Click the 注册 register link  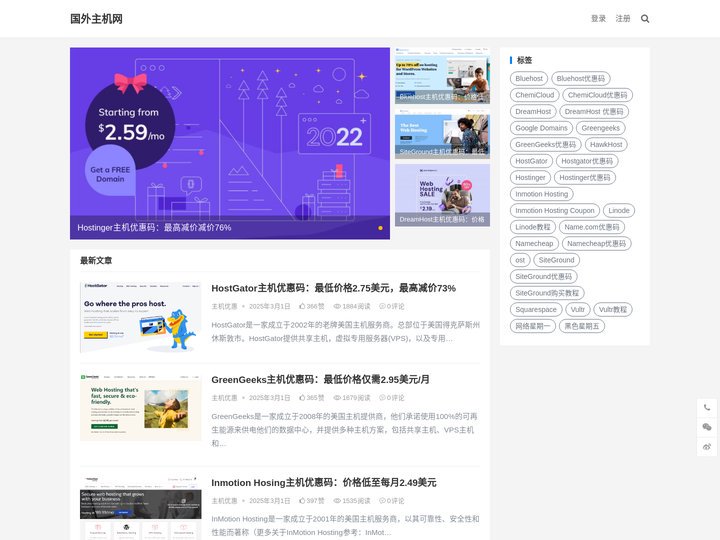623,18
